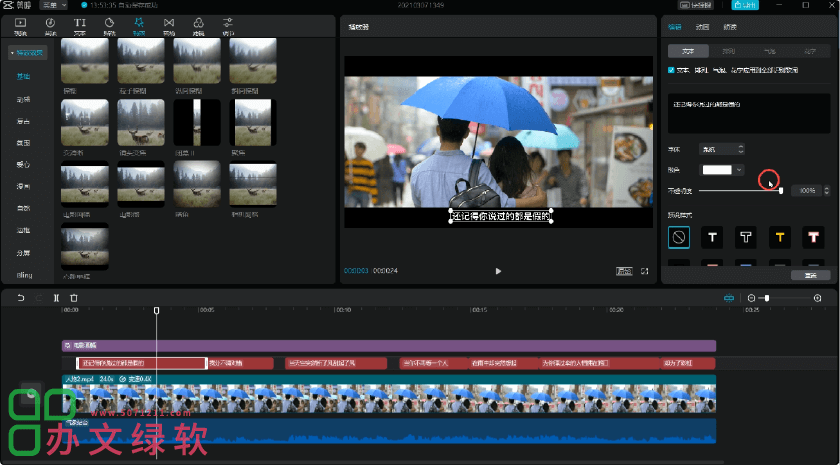Open the Audio tab in top toolbar
The width and height of the screenshot is (840, 465).
point(50,24)
